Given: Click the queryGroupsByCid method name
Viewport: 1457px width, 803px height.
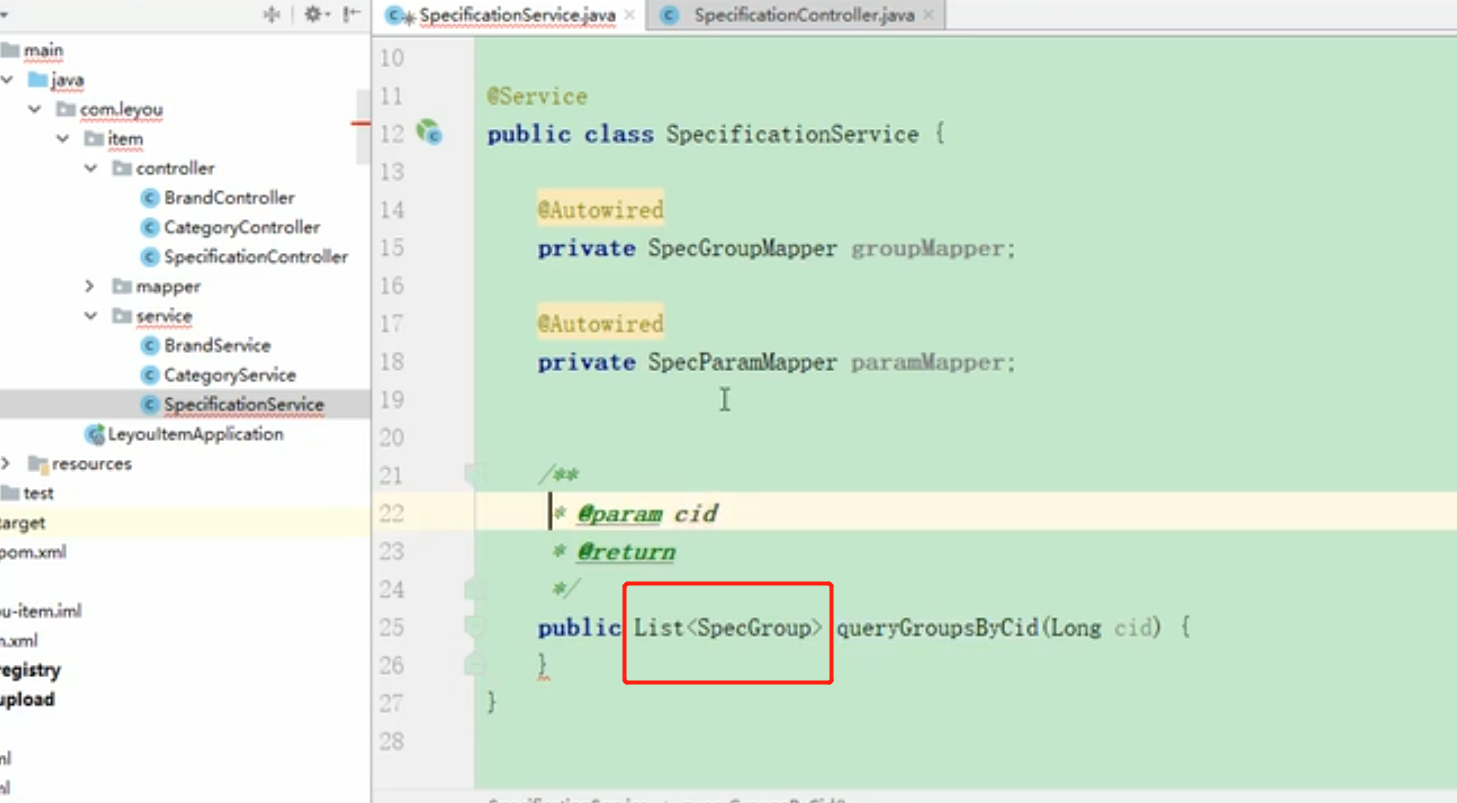Looking at the screenshot, I should (937, 628).
